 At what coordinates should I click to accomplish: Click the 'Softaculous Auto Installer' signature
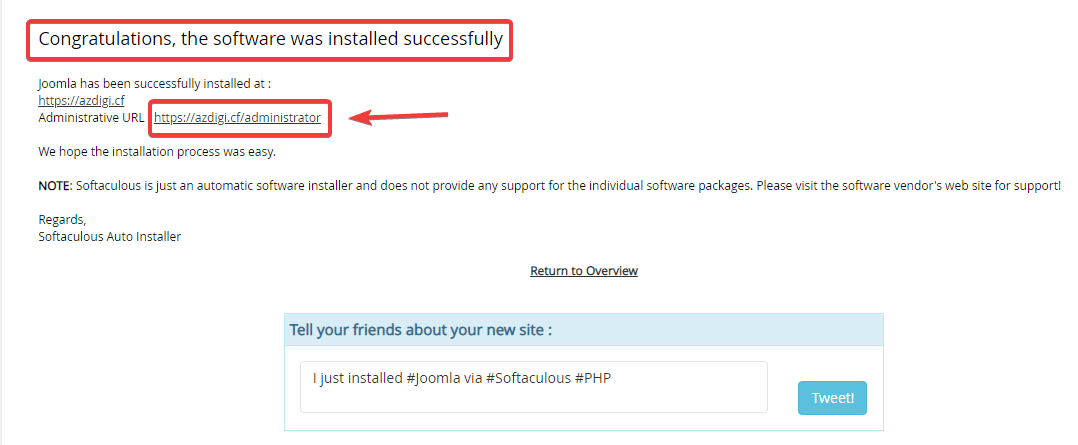click(110, 237)
